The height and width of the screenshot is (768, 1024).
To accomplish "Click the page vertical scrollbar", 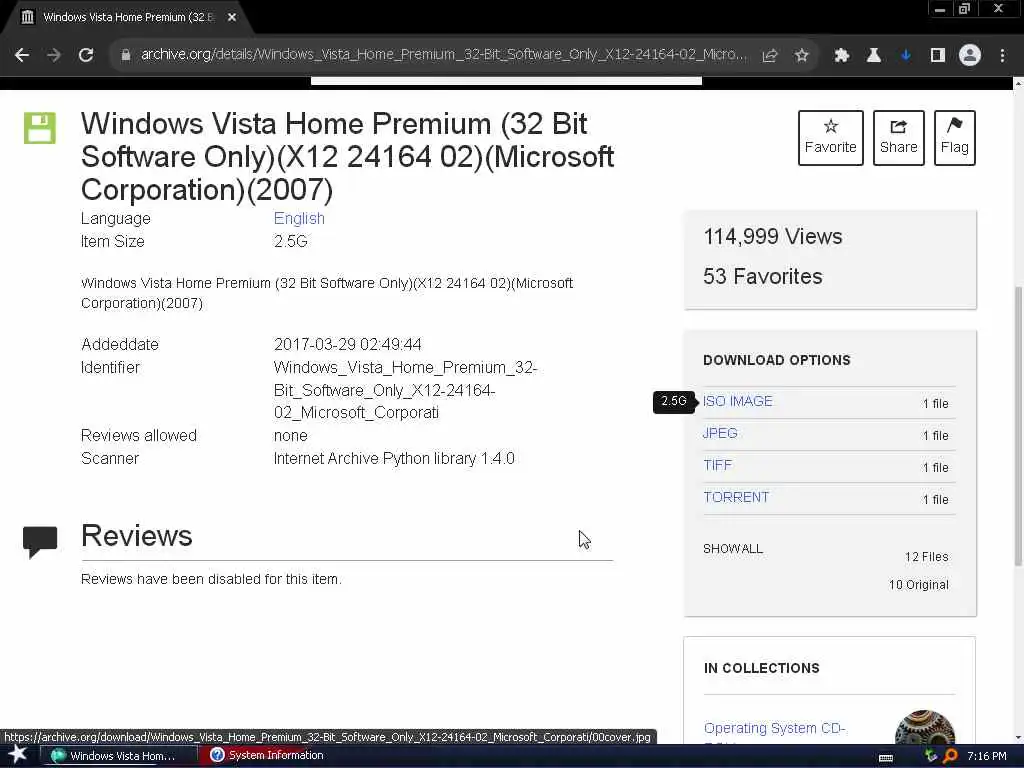I will [x=1018, y=424].
